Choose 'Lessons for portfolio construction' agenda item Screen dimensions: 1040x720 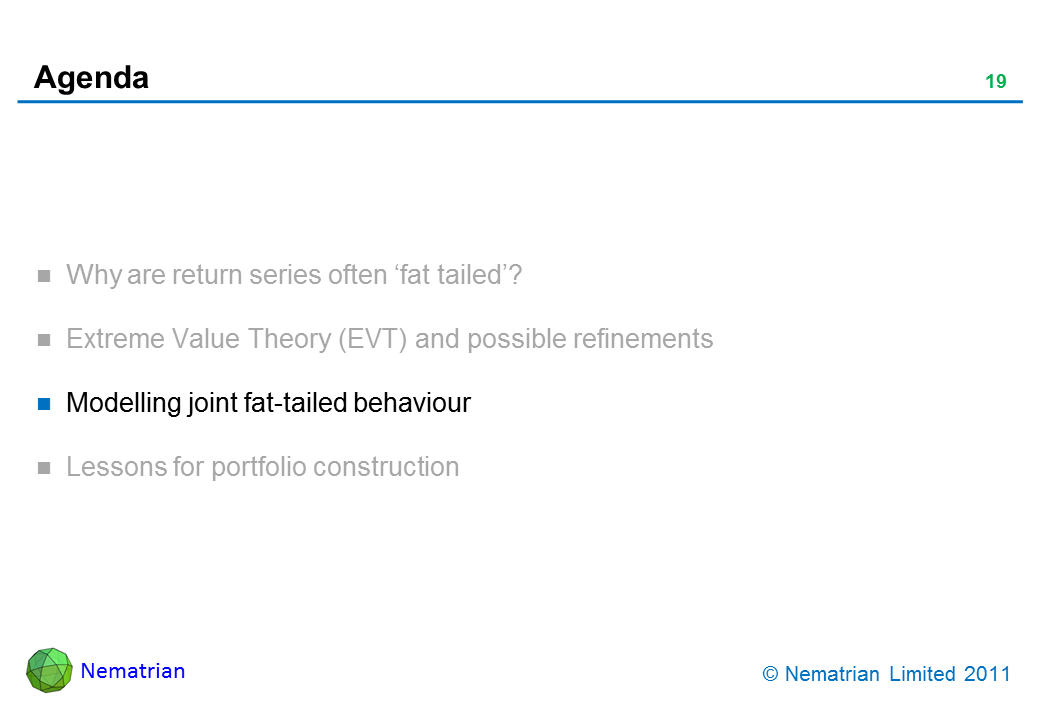coord(262,467)
